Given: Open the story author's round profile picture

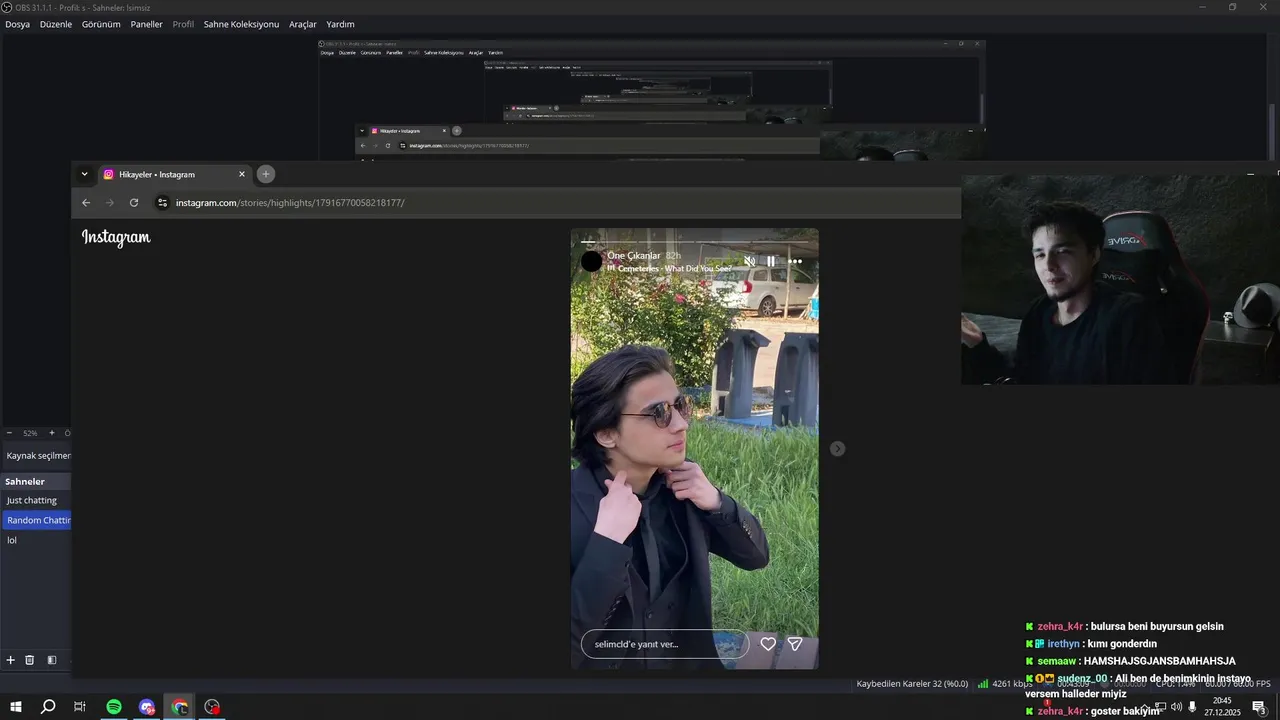Looking at the screenshot, I should pyautogui.click(x=592, y=261).
